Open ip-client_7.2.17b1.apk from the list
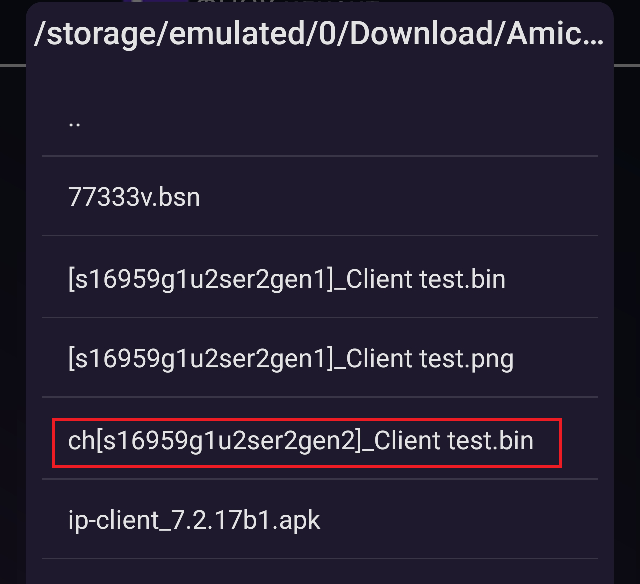 point(320,520)
